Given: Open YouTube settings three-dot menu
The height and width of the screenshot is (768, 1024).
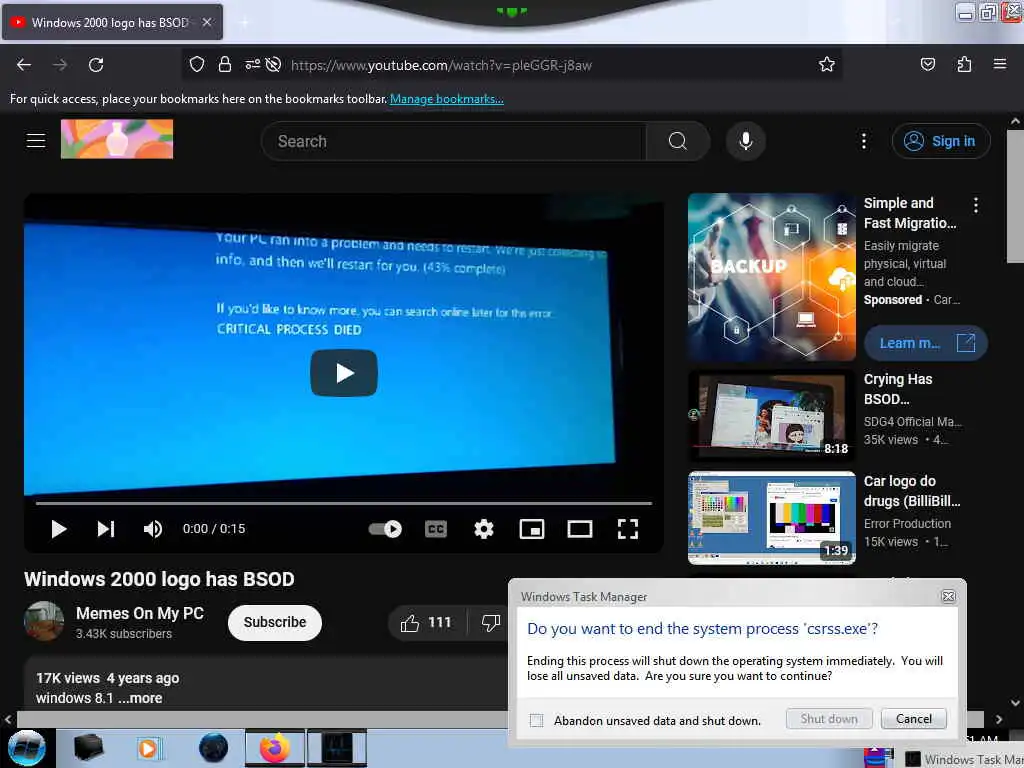Looking at the screenshot, I should point(863,141).
